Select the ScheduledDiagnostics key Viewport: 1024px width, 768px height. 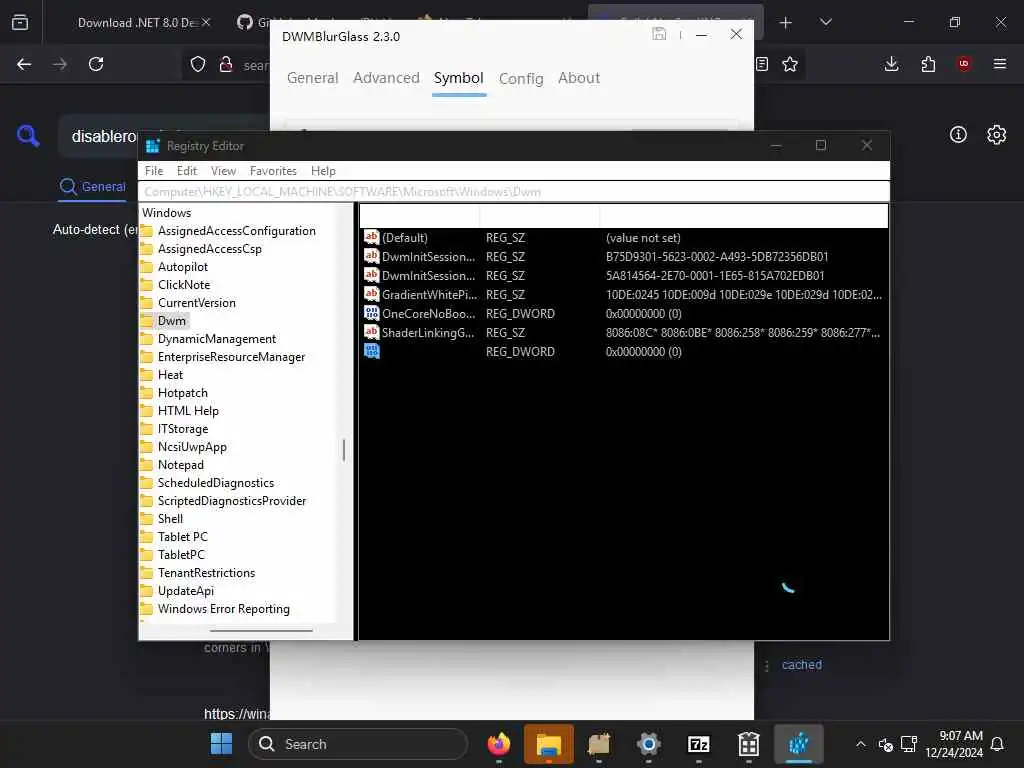[x=216, y=483]
